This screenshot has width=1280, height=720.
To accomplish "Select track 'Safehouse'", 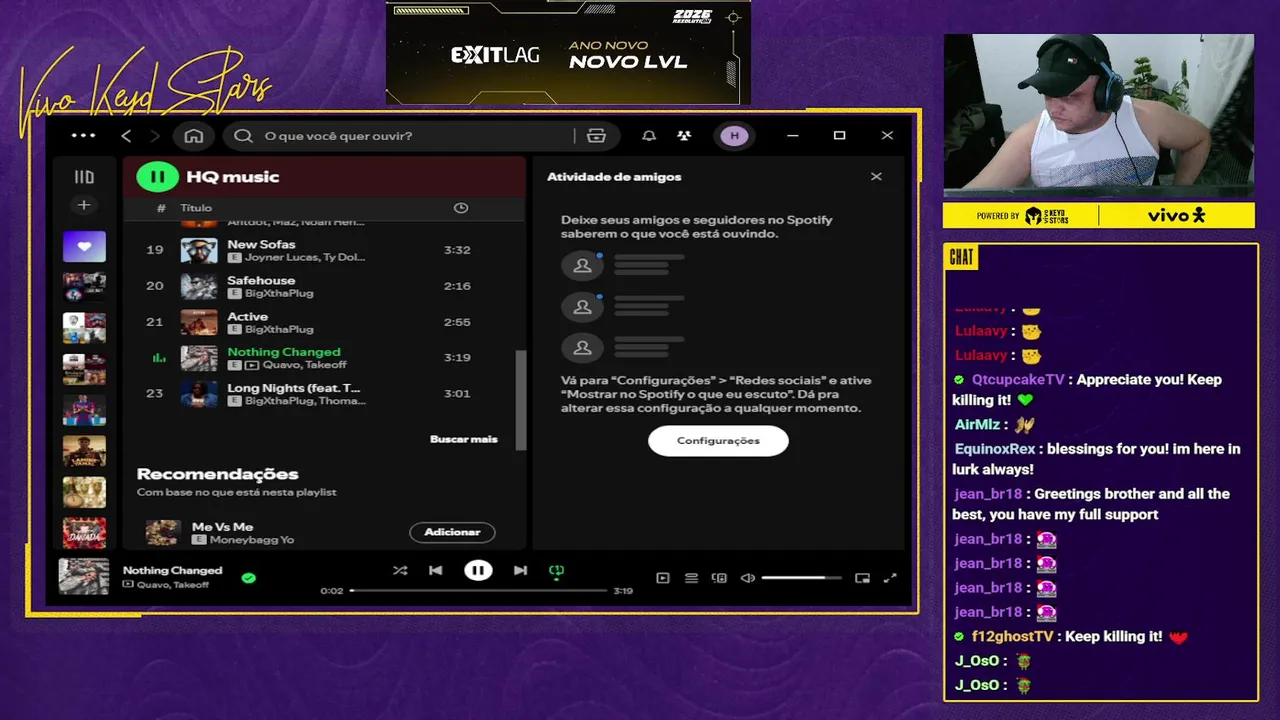I will click(x=261, y=280).
